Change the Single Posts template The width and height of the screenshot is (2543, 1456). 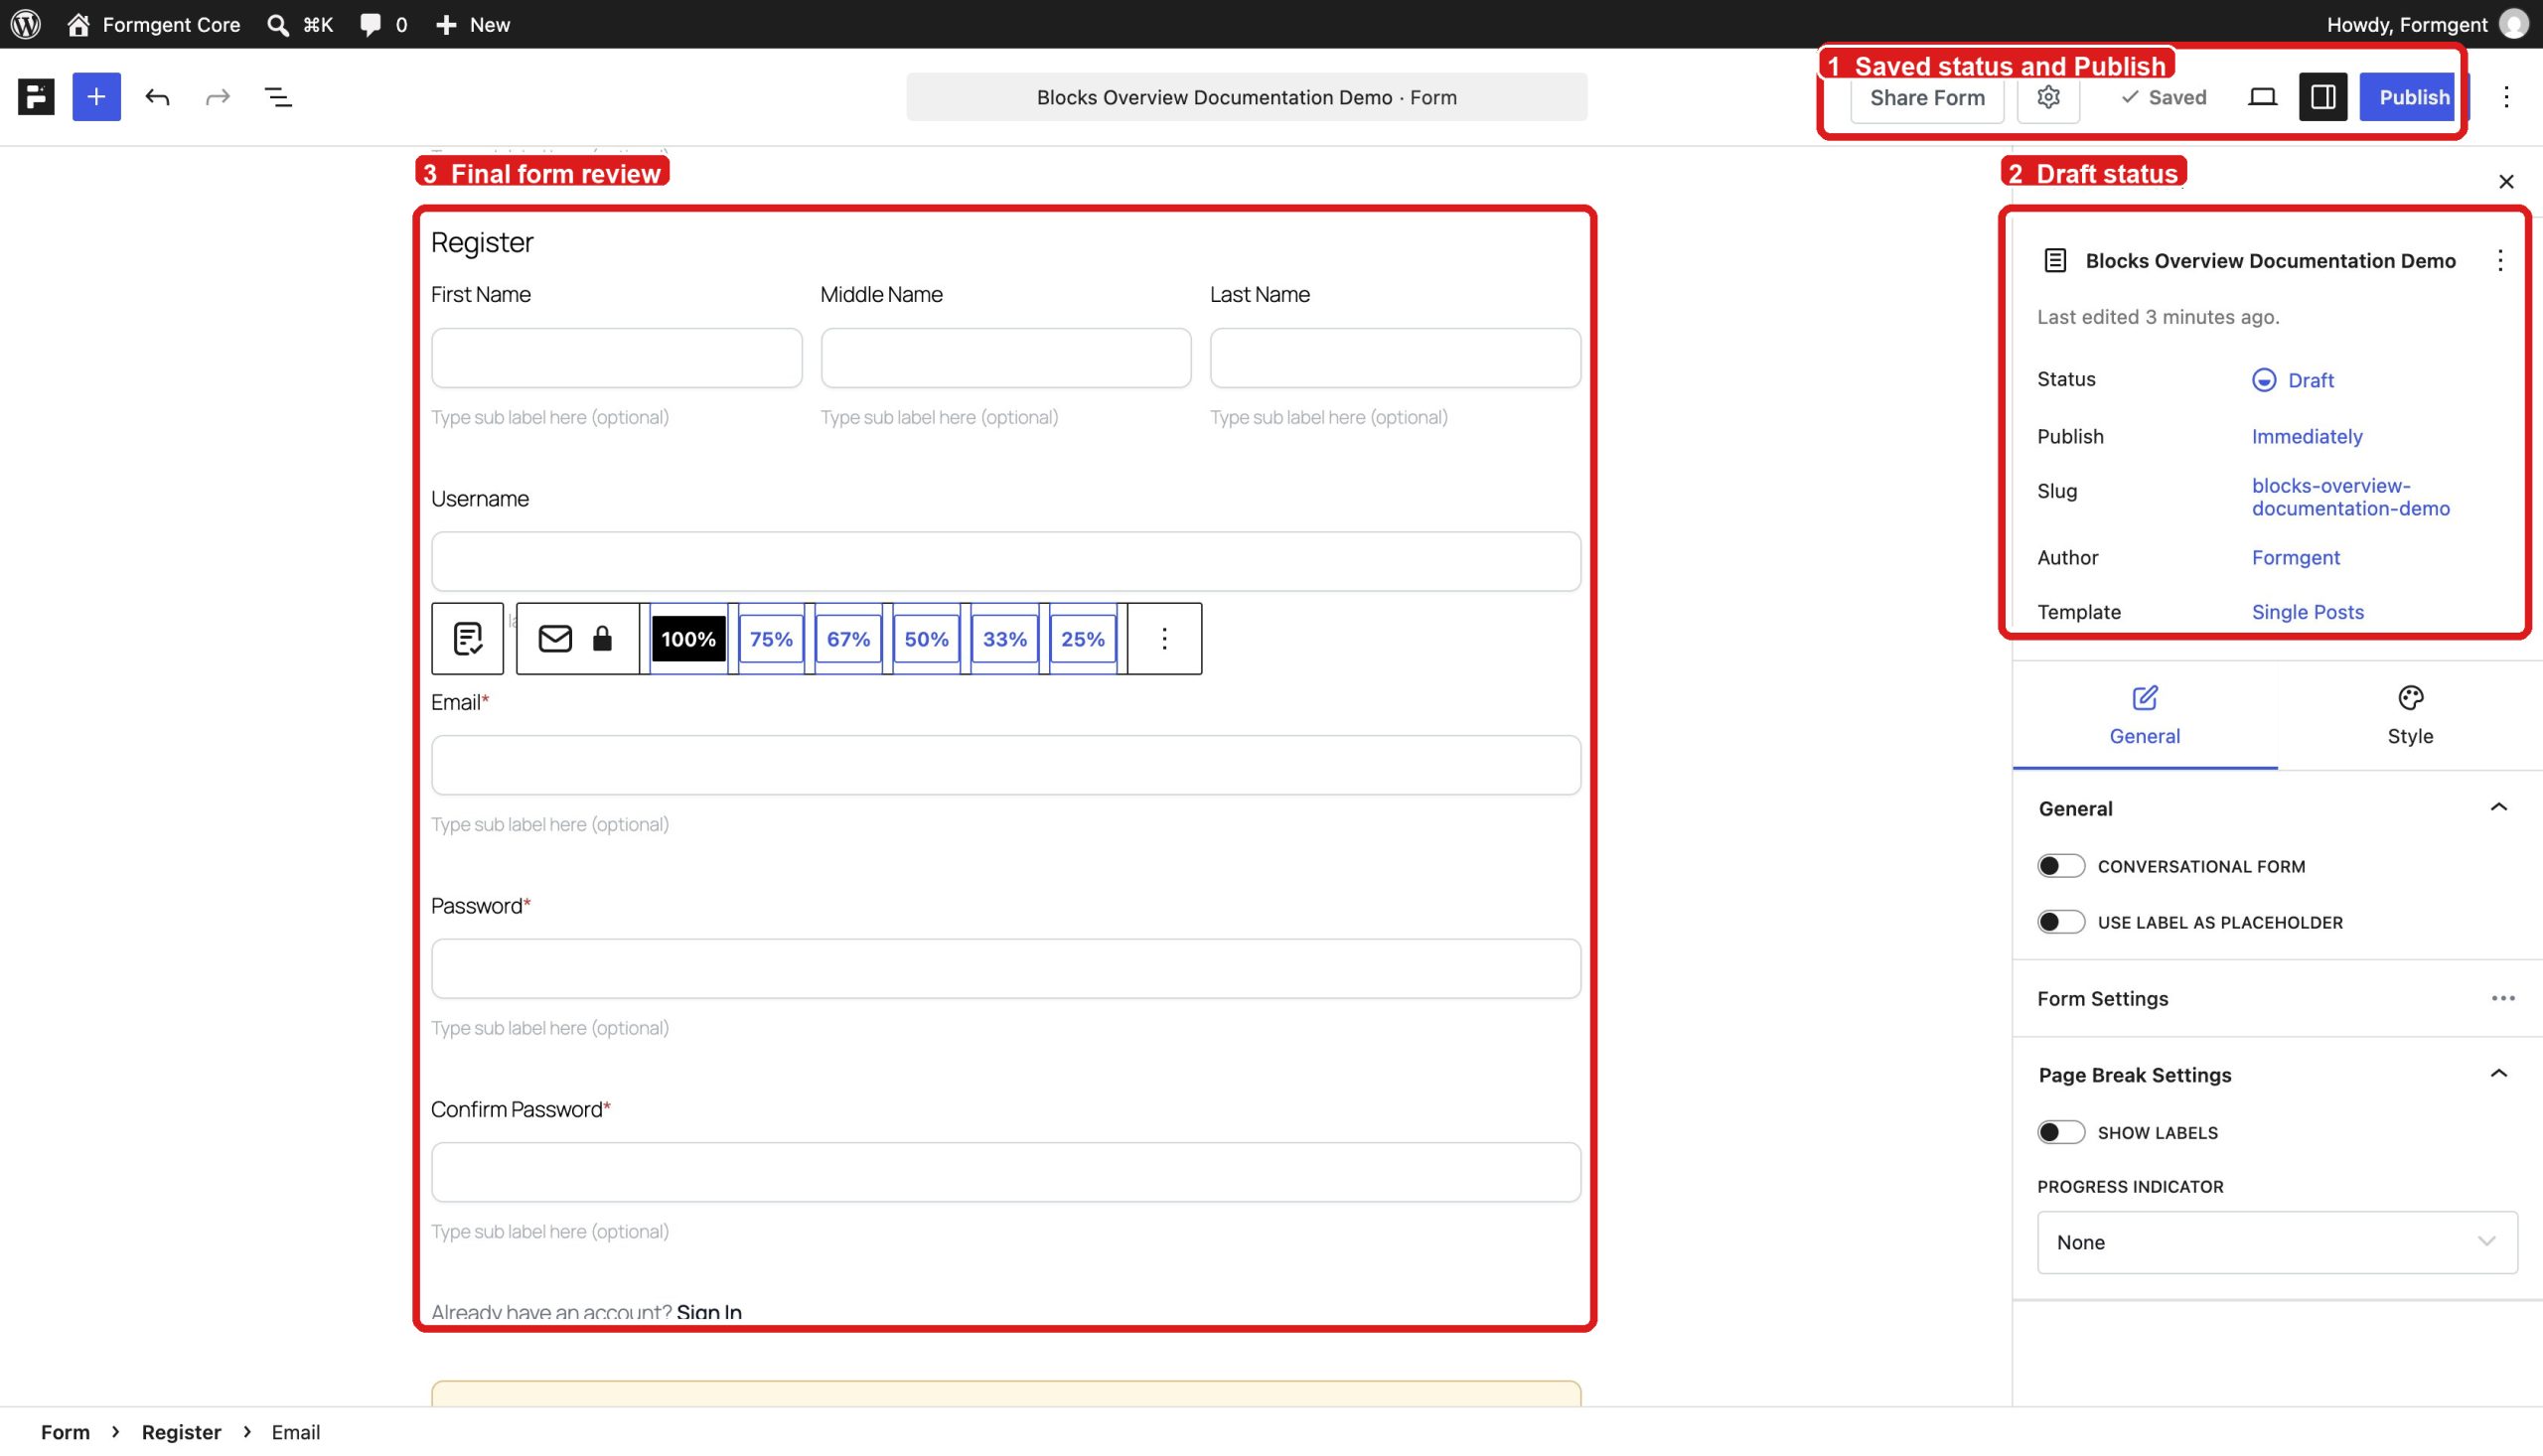pos(2307,612)
